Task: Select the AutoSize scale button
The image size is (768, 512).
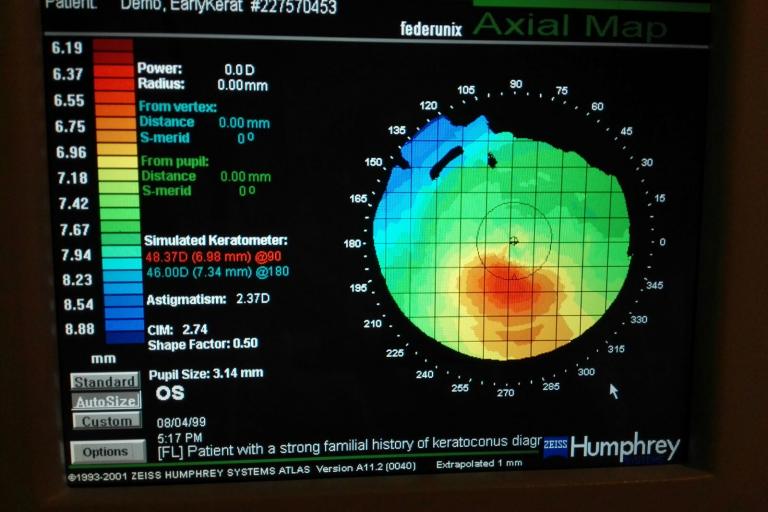Action: tap(105, 401)
